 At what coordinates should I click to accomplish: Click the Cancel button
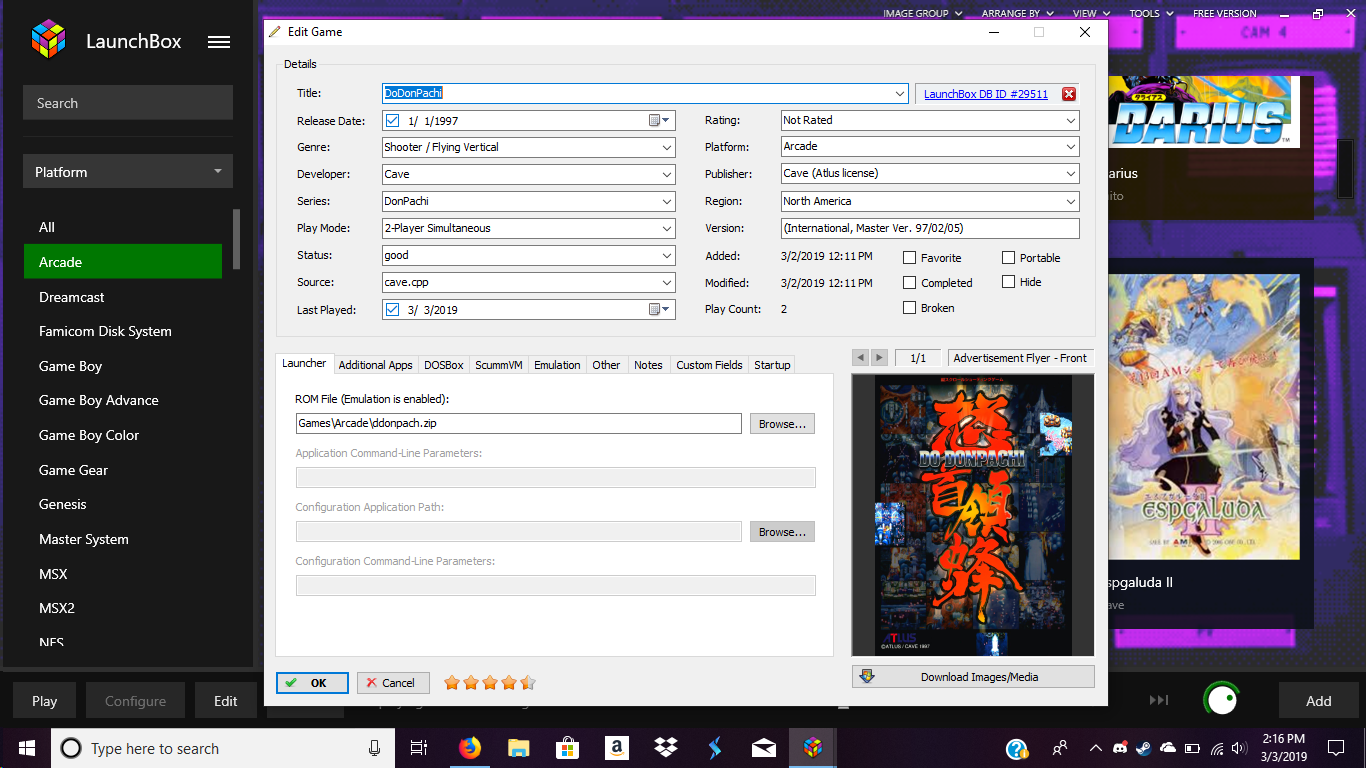coord(393,683)
